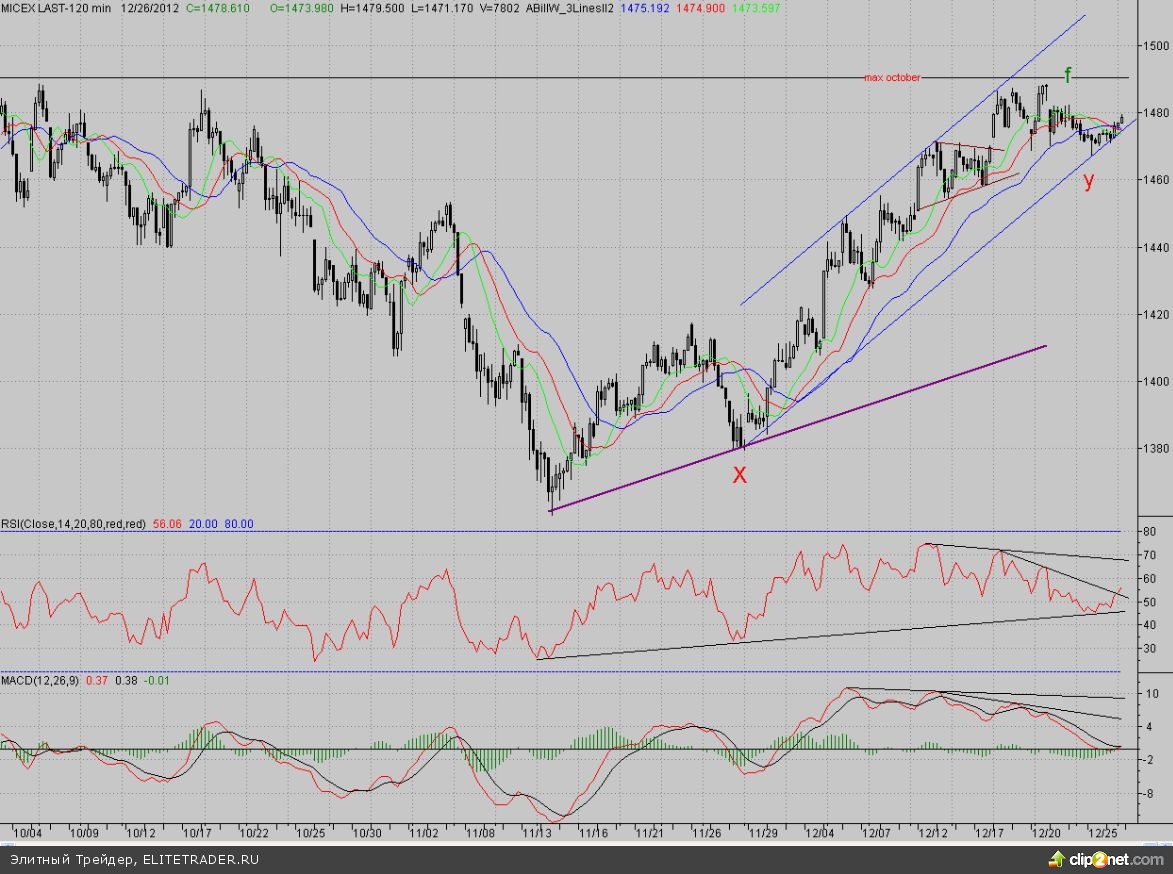This screenshot has width=1173, height=874.
Task: Select the "max october" horizontal line label
Action: click(892, 77)
